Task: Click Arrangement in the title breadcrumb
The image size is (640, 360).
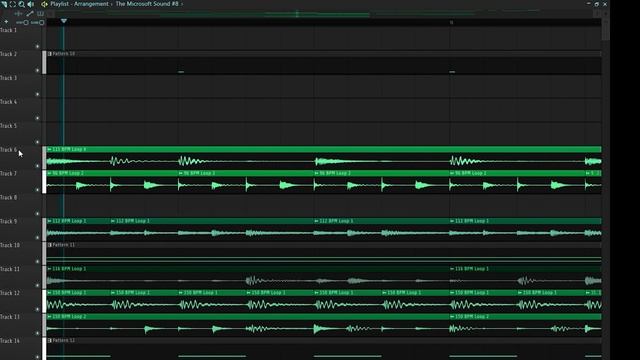Action: pos(91,4)
